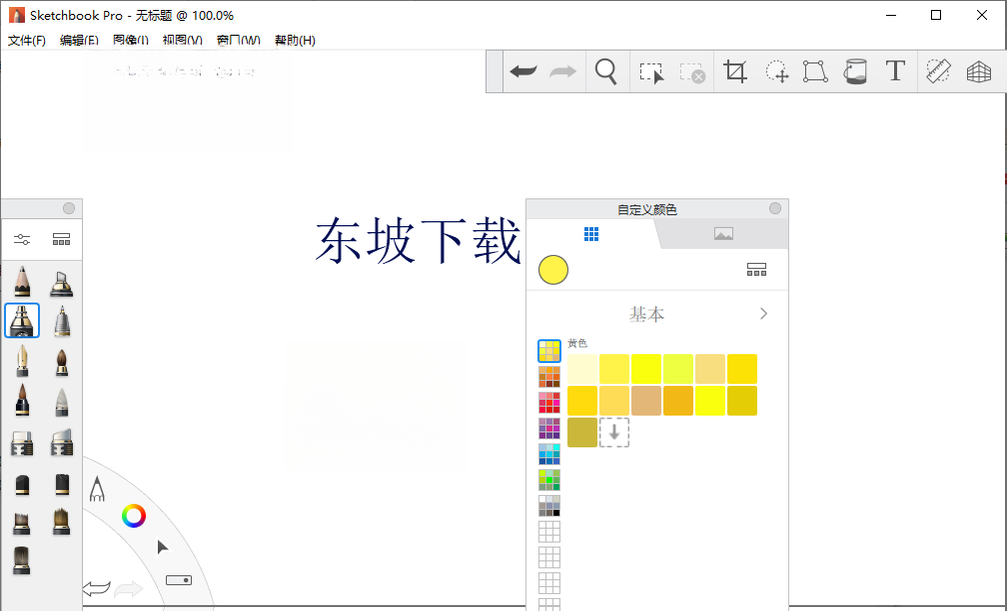
Task: Click the cursor arrow in the lagoon
Action: pos(162,547)
